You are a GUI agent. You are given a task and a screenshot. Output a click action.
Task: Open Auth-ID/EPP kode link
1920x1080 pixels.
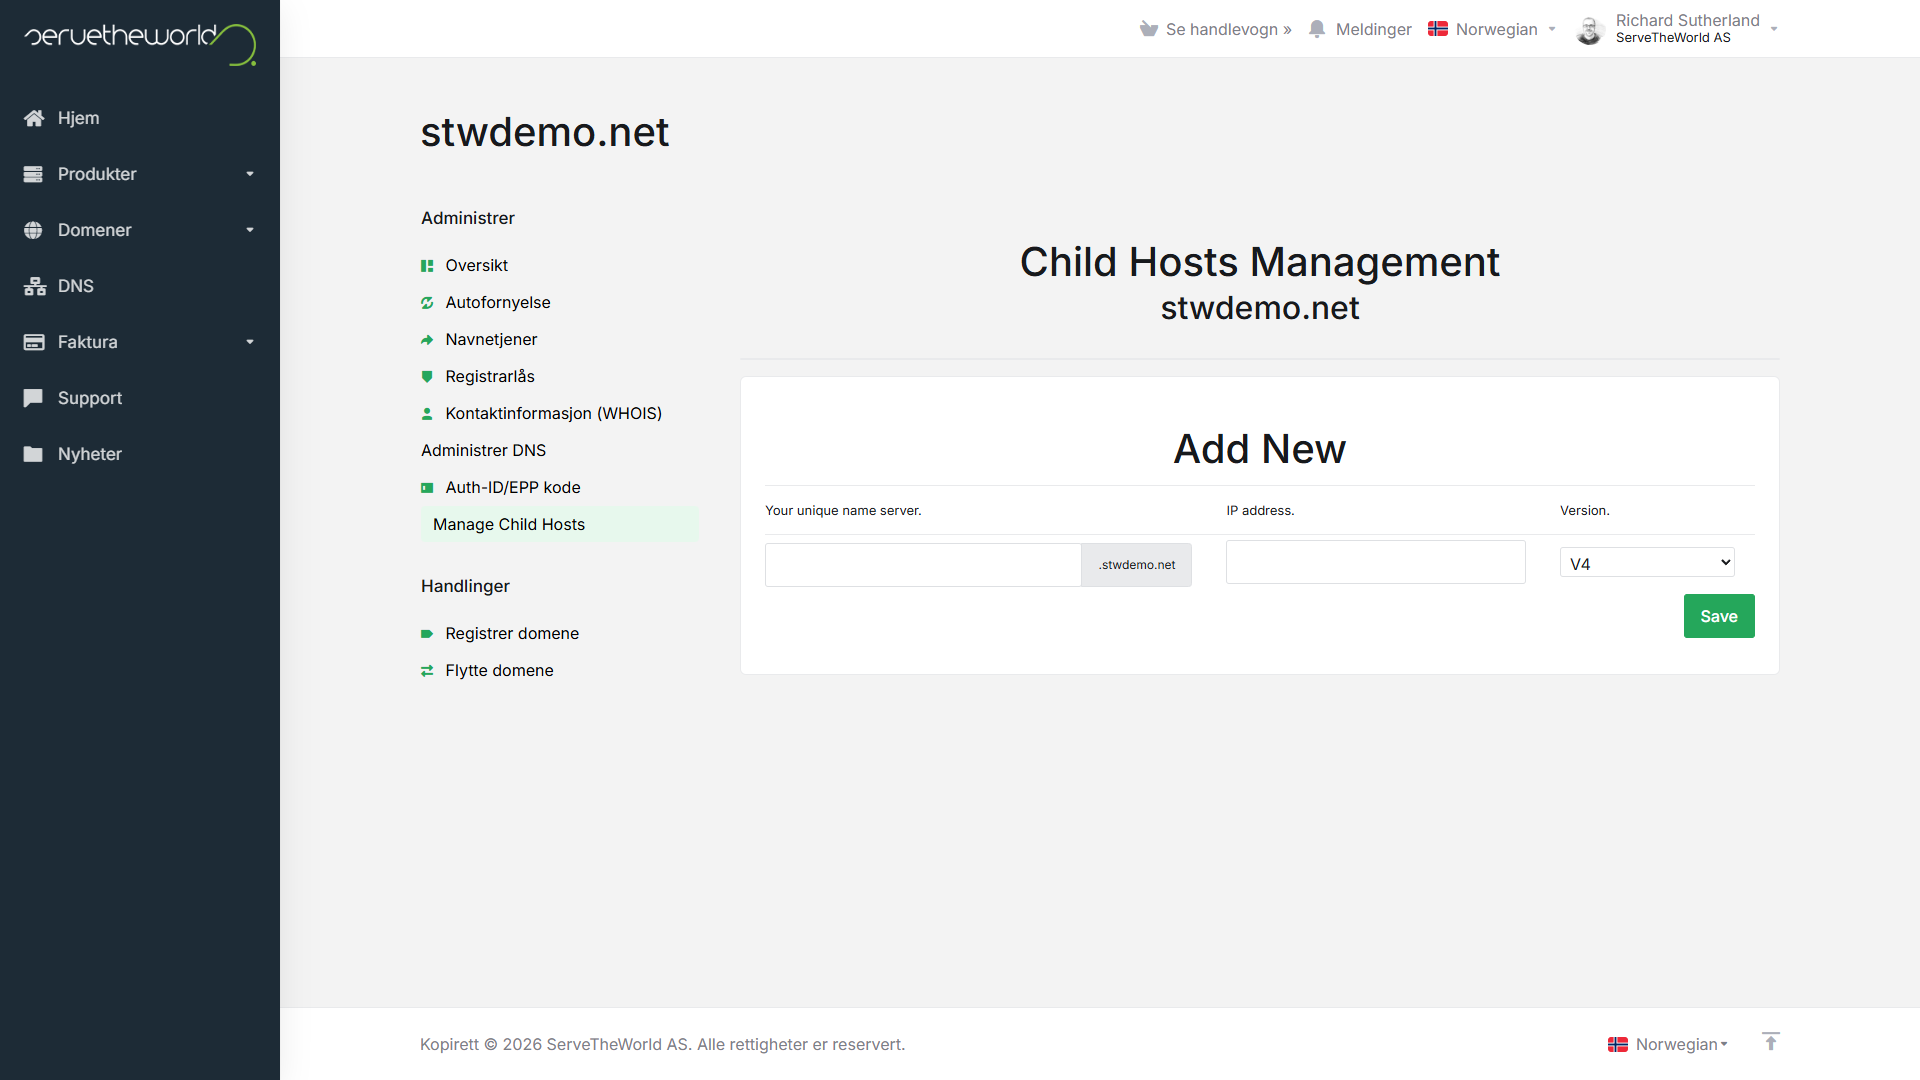coord(512,487)
